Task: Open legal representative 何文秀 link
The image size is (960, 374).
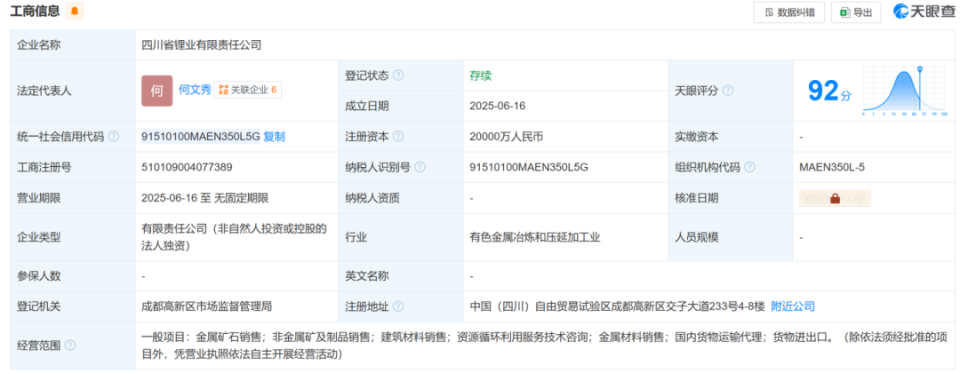Action: (195, 90)
